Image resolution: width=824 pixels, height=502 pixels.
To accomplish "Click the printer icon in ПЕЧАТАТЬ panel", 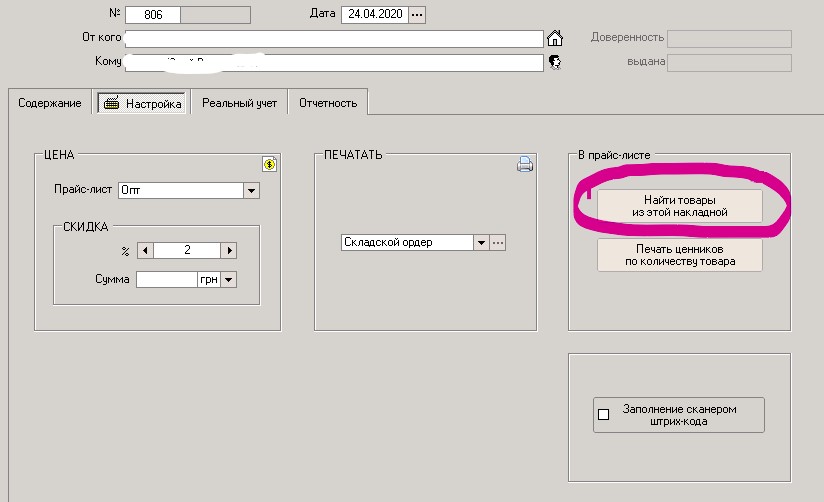I will (x=525, y=165).
